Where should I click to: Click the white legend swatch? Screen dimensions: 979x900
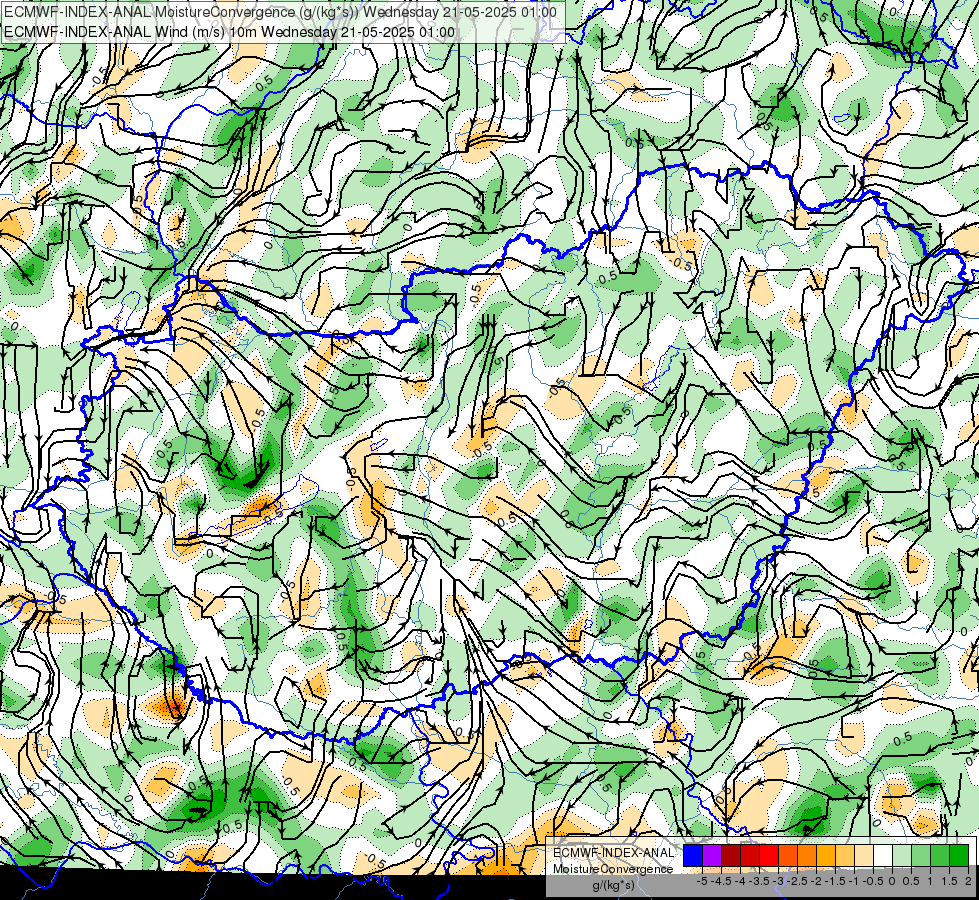point(883,856)
